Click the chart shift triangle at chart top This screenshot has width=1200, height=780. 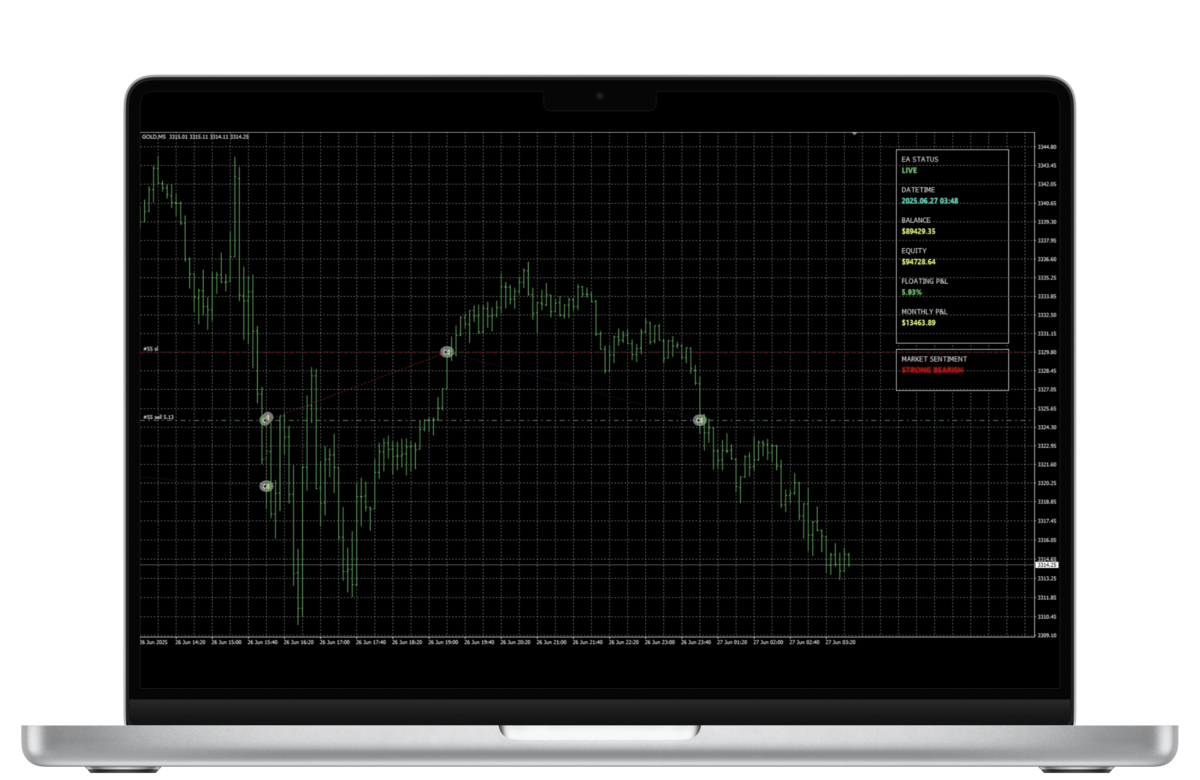854,132
